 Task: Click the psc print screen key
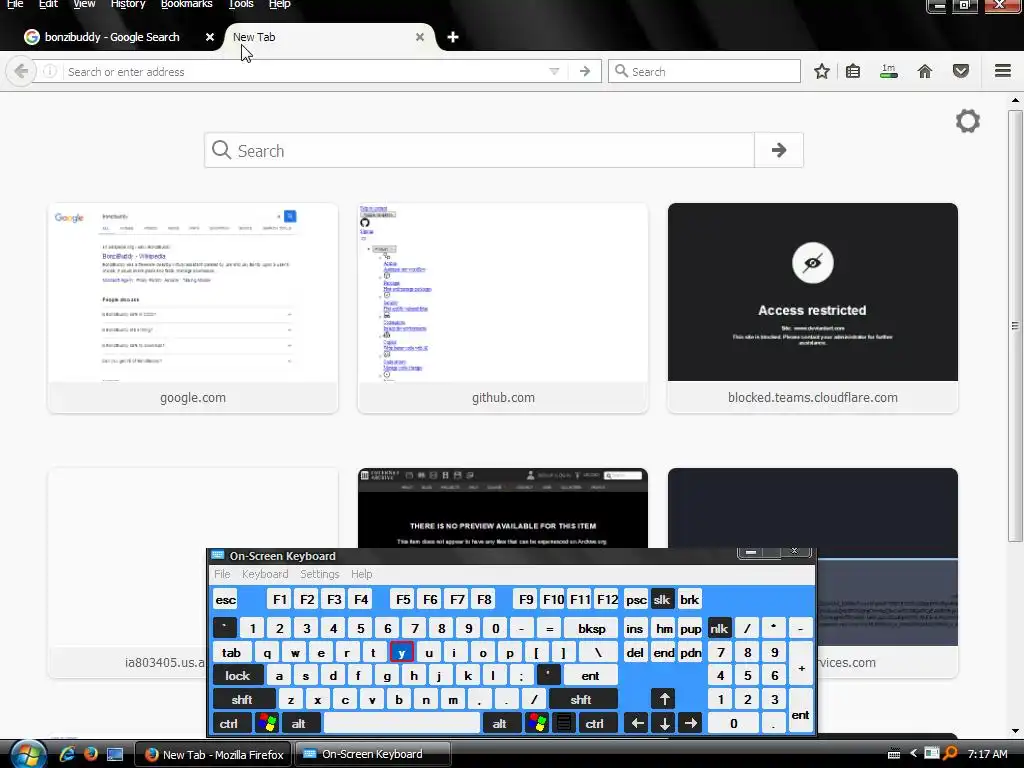click(636, 600)
